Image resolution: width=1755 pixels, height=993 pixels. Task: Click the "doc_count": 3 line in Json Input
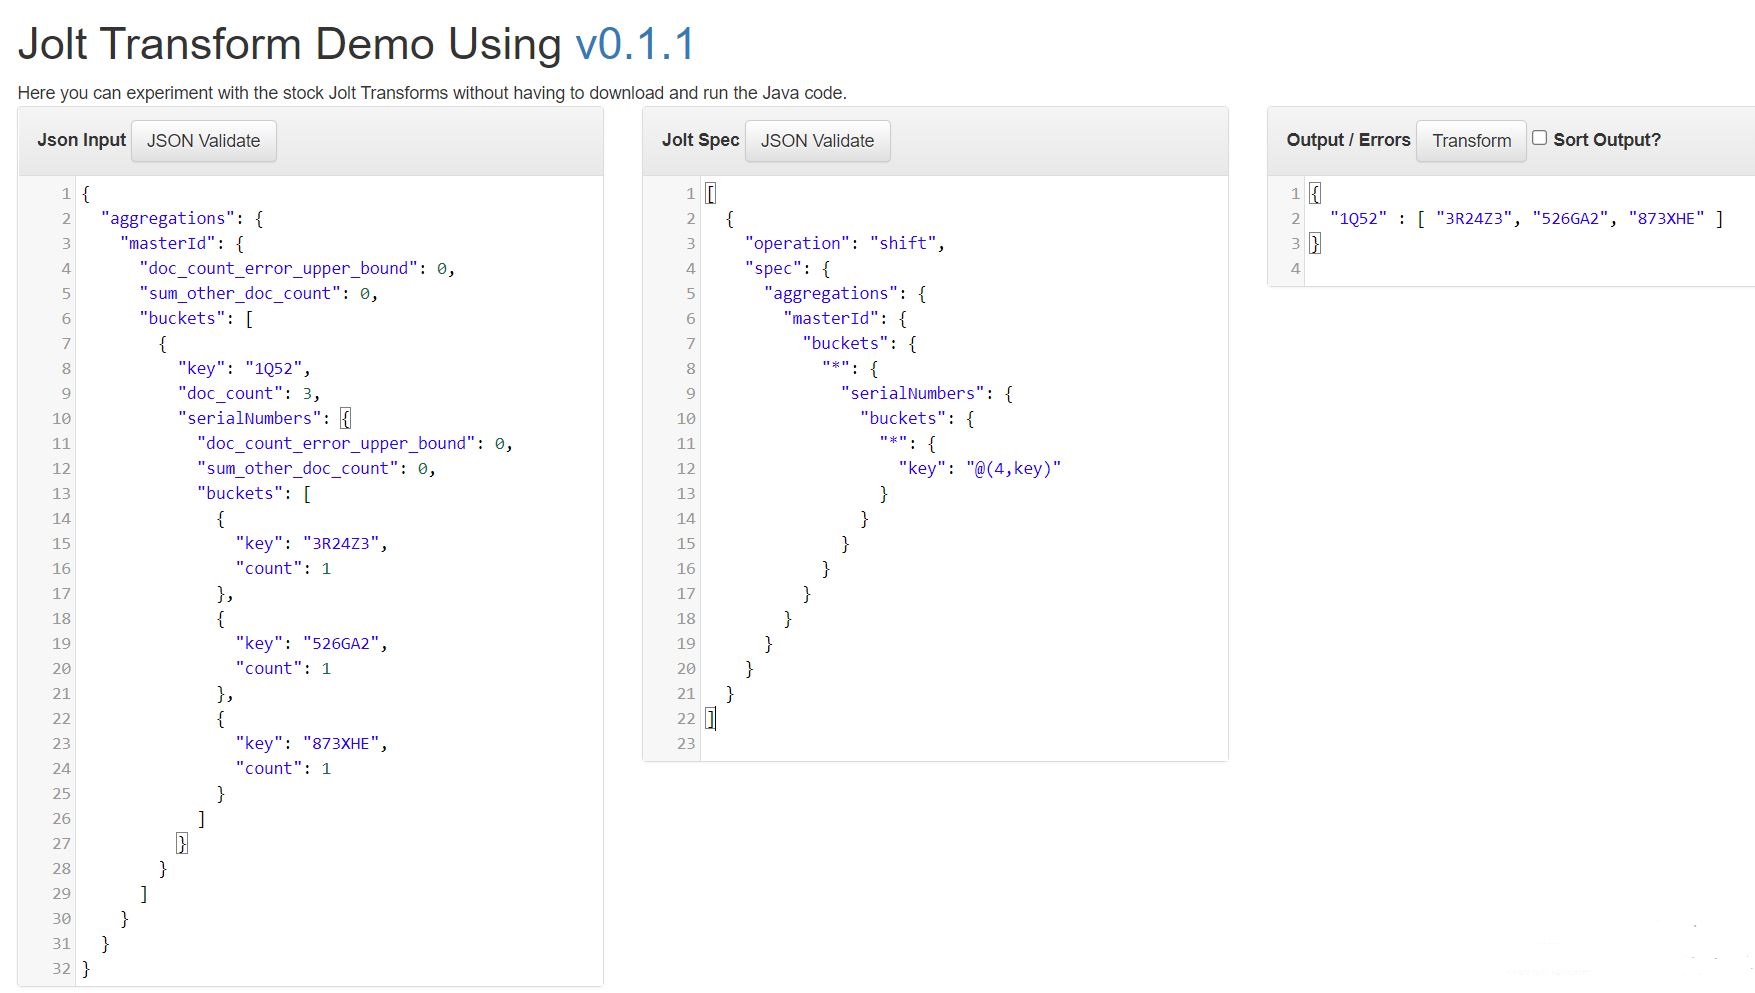pyautogui.click(x=249, y=393)
